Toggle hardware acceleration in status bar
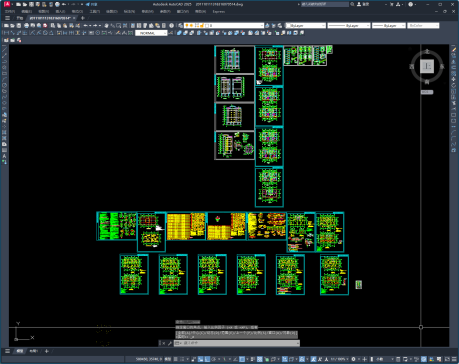The width and height of the screenshot is (459, 364). (424, 359)
